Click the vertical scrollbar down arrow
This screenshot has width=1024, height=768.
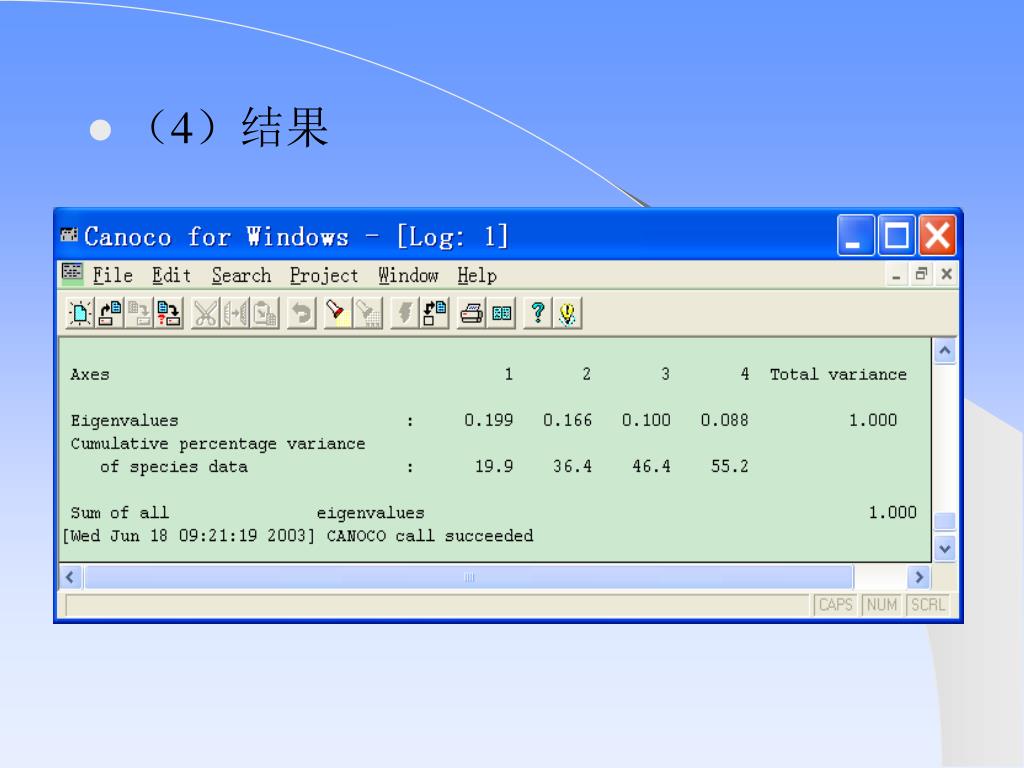point(944,549)
